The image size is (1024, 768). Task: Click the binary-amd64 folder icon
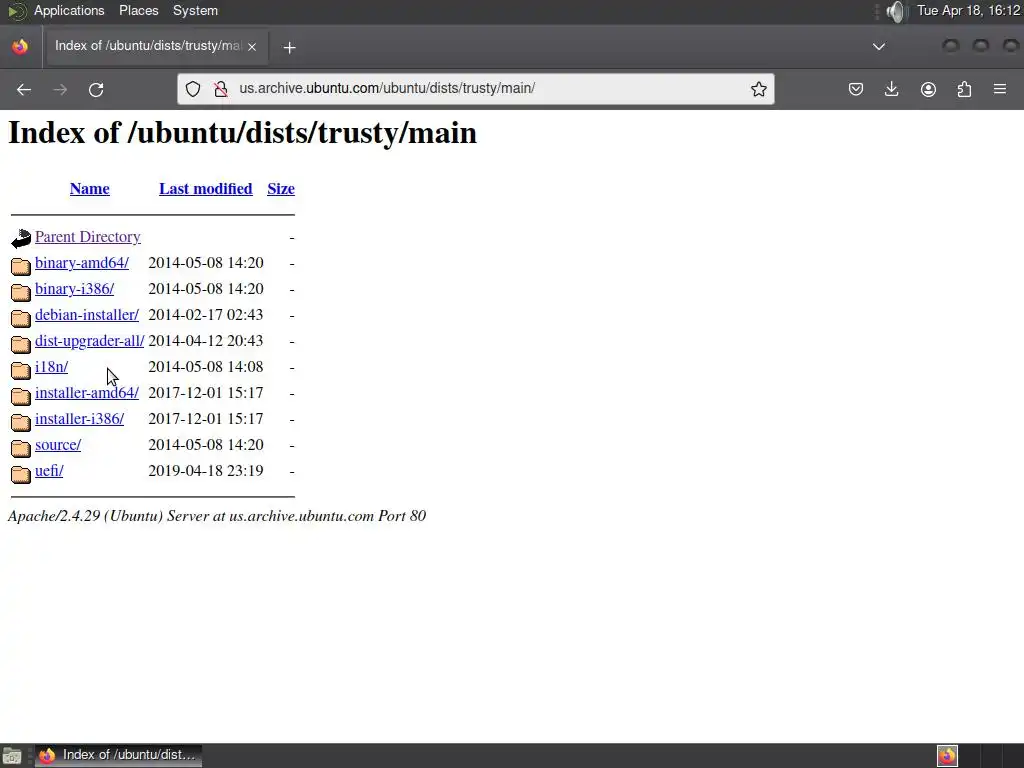21,265
